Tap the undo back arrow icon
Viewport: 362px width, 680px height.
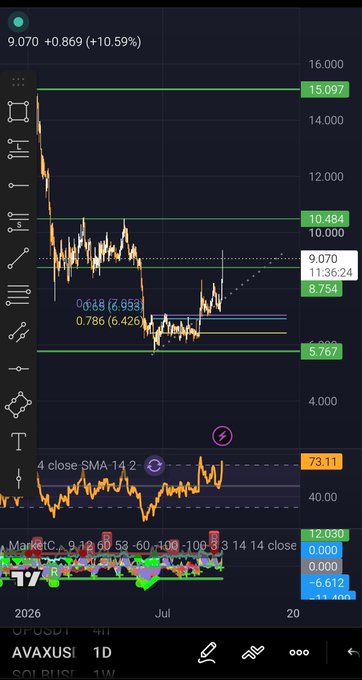pyautogui.click(x=354, y=652)
